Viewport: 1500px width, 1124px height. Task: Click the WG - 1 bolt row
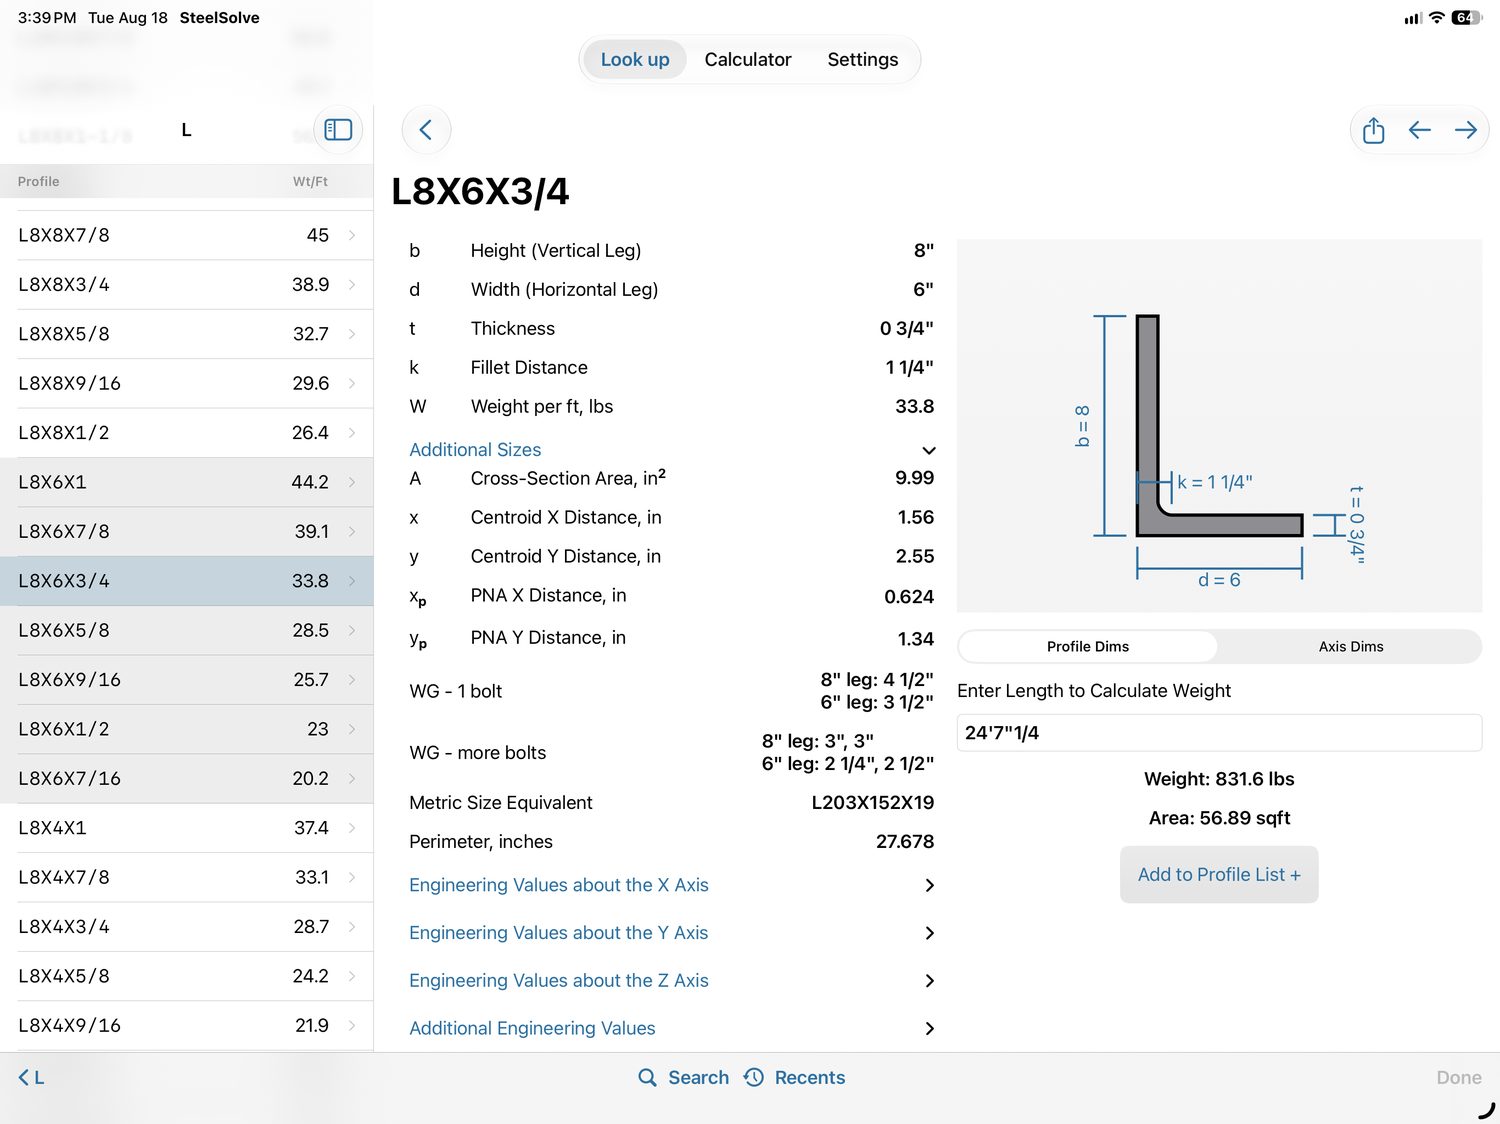pyautogui.click(x=671, y=691)
